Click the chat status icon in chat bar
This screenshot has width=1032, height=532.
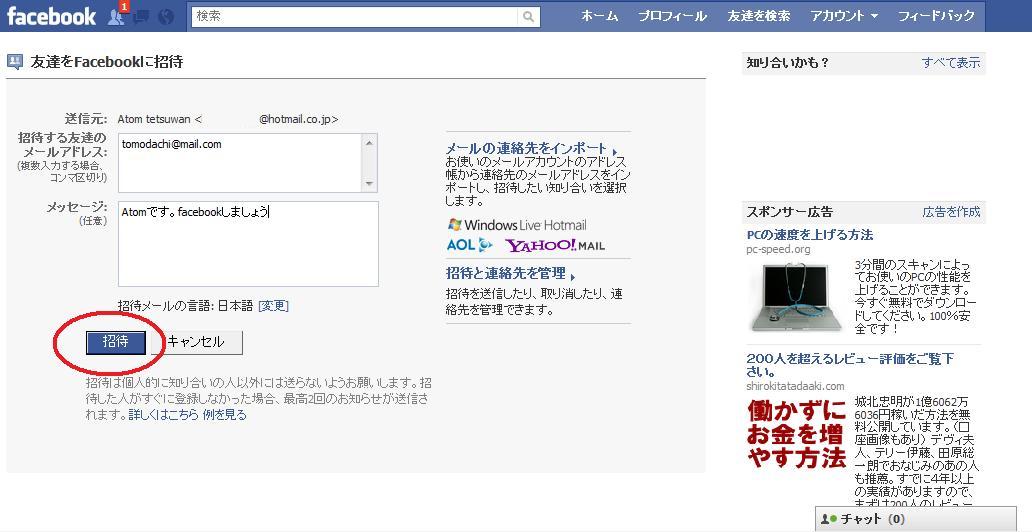(x=829, y=519)
